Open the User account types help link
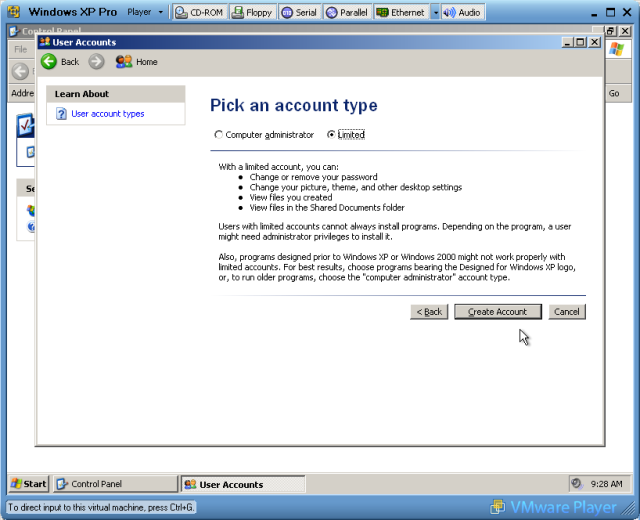The width and height of the screenshot is (640, 520). [108, 113]
